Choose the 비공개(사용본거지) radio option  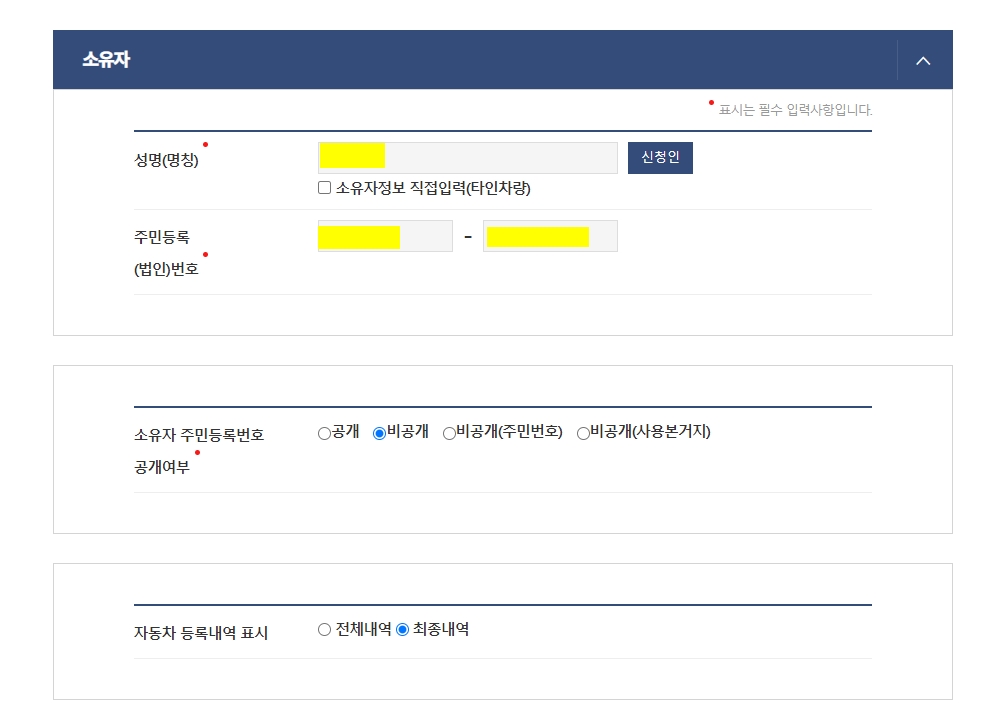coord(583,434)
